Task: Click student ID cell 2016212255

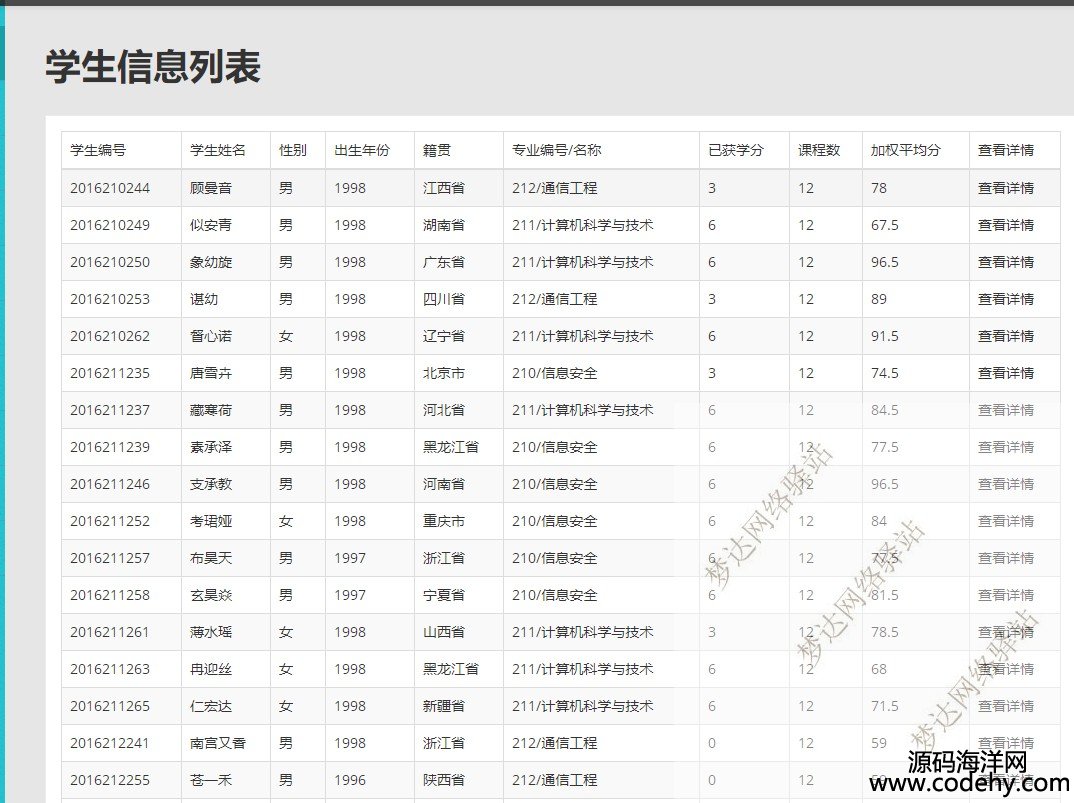Action: coord(110,780)
